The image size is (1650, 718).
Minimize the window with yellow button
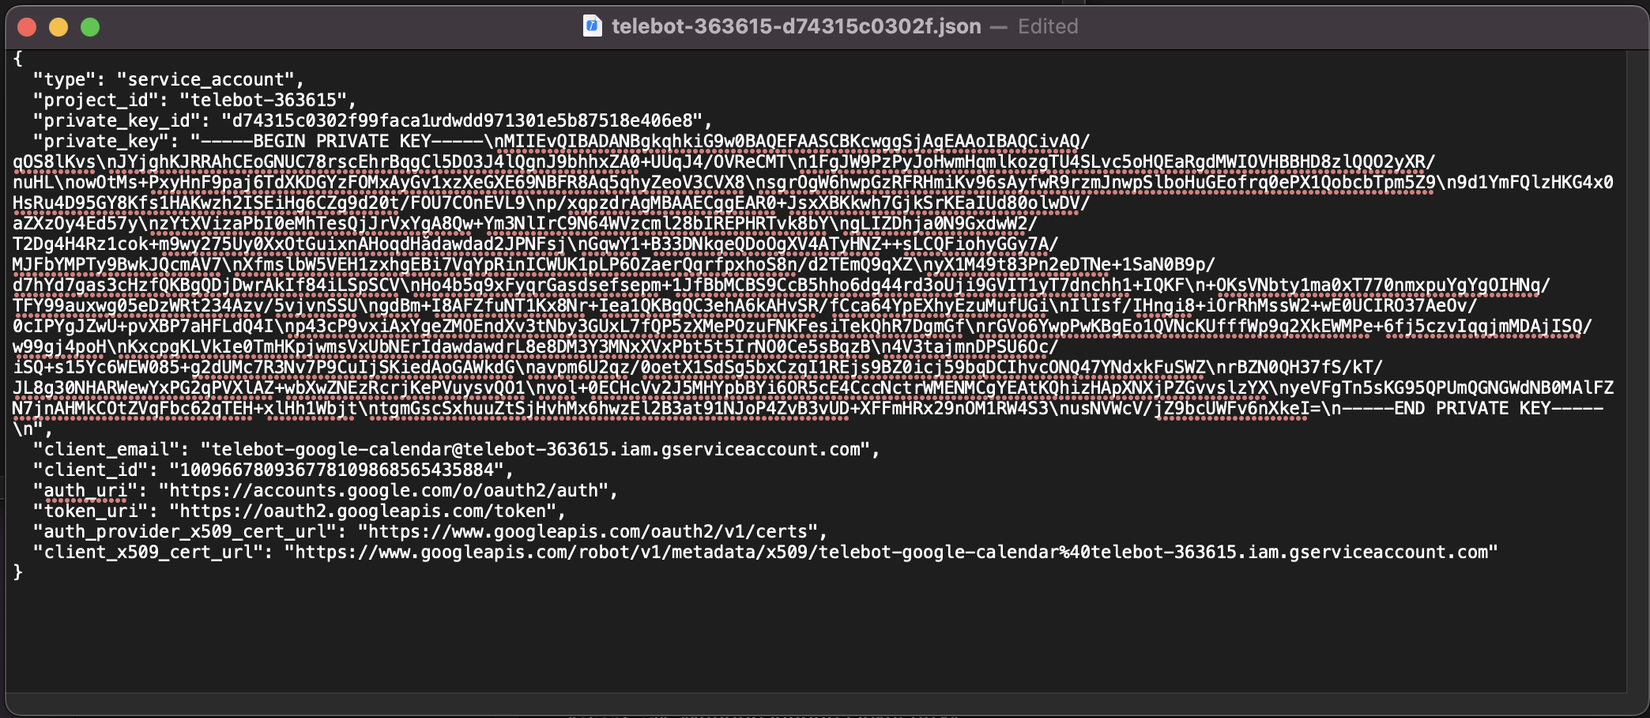coord(58,27)
